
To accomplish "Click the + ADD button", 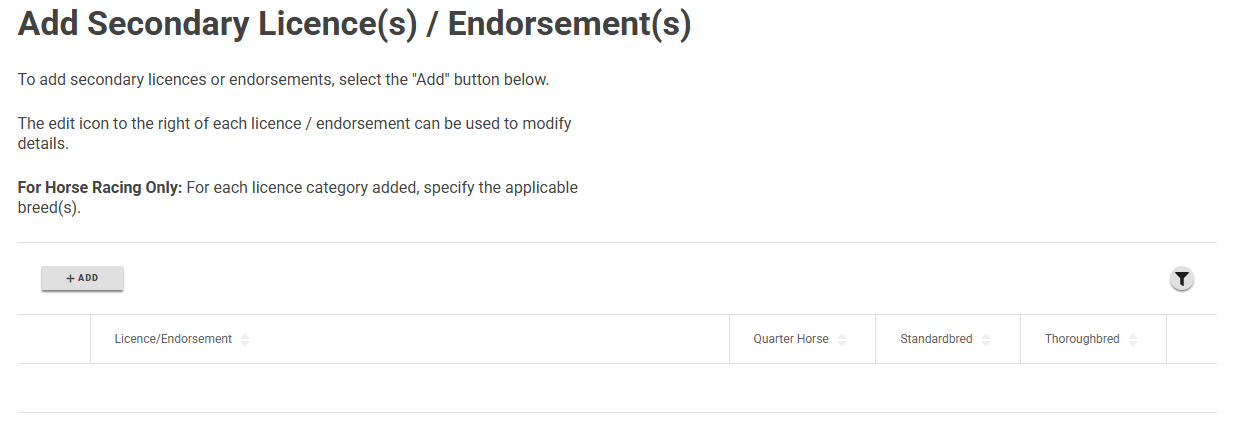I will tap(82, 278).
